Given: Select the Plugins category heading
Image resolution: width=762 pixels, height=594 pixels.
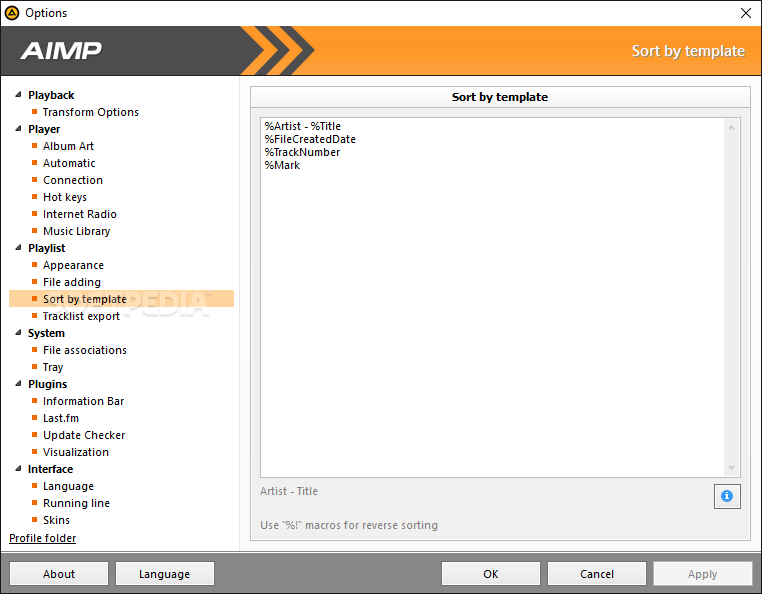Looking at the screenshot, I should click(x=48, y=384).
